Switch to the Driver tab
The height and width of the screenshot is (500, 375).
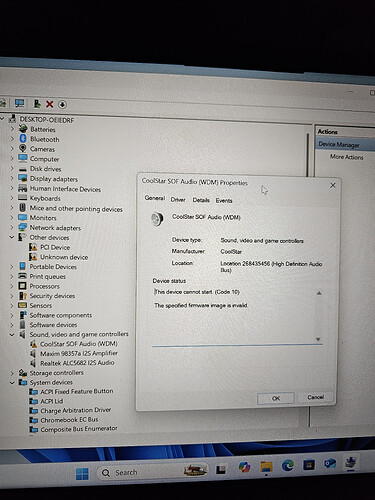coord(178,200)
